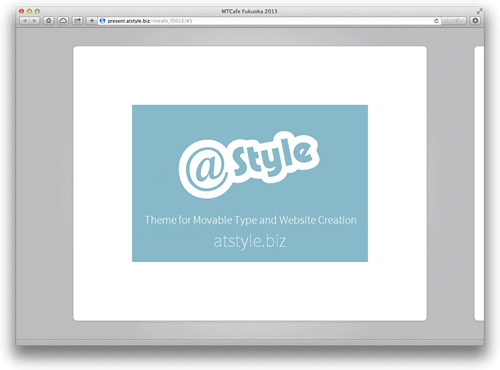Go back with the Safari back arrow
The height and width of the screenshot is (370, 500).
pyautogui.click(x=25, y=21)
